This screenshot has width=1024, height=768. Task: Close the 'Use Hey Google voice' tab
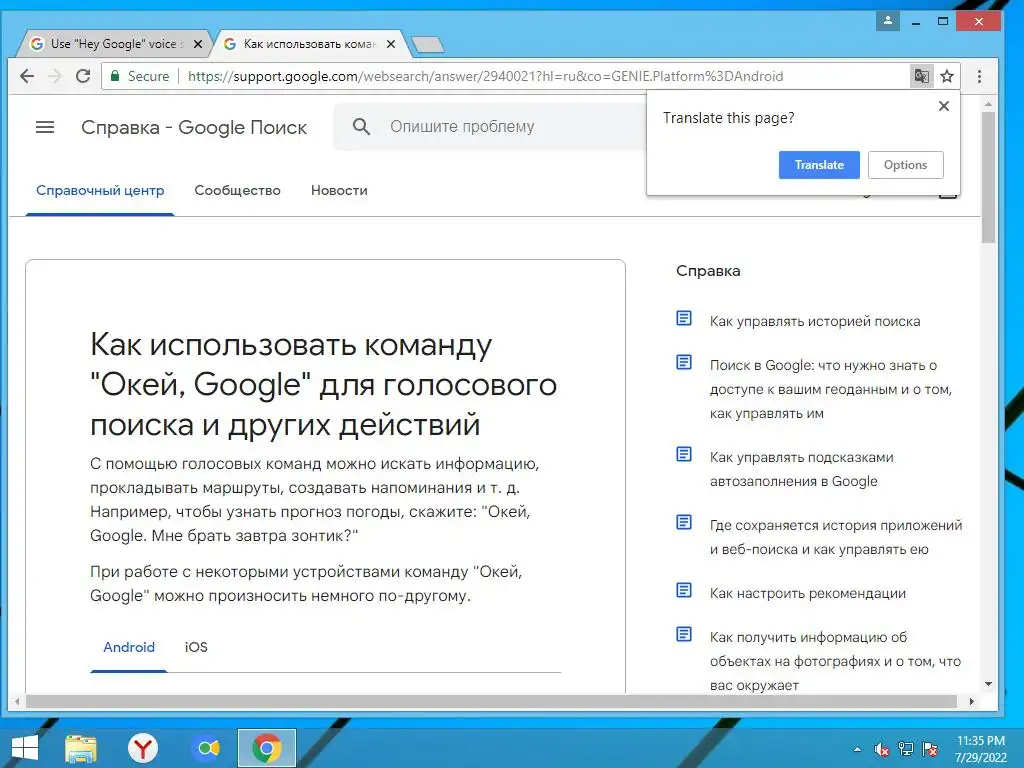(198, 44)
